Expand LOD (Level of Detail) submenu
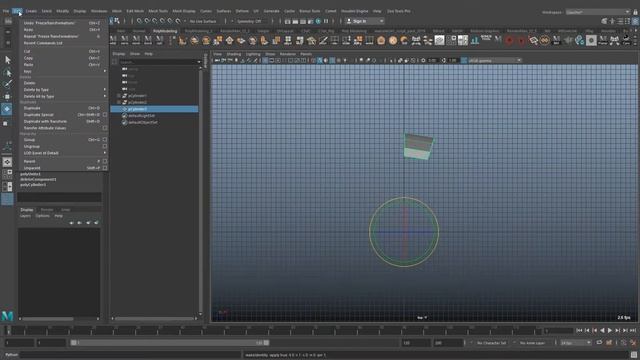The width and height of the screenshot is (640, 360). tap(105, 153)
